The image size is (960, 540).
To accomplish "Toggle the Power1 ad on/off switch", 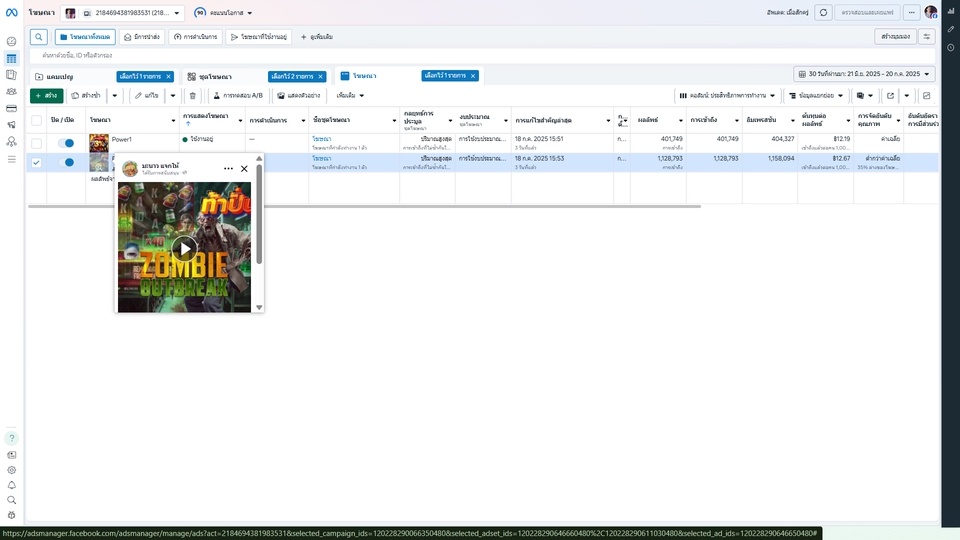I will (x=66, y=143).
